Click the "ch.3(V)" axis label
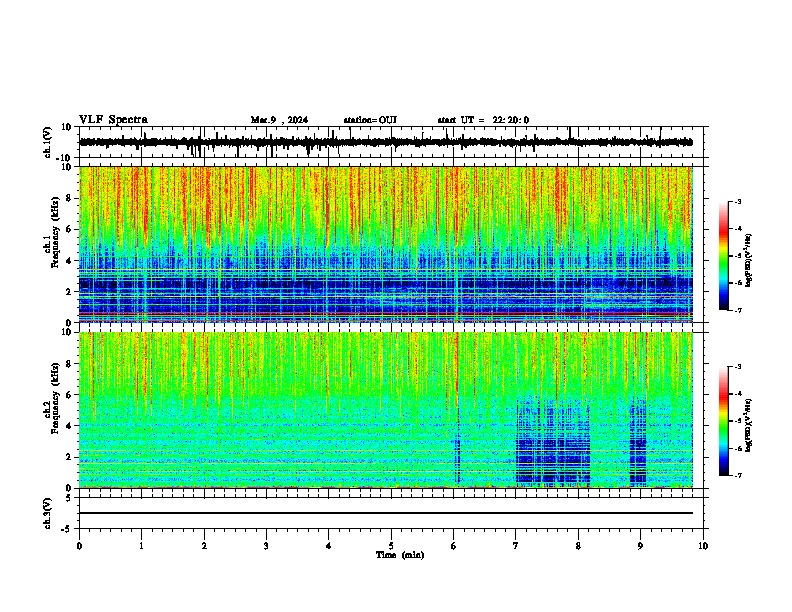This screenshot has height=612, width=792. [x=48, y=513]
